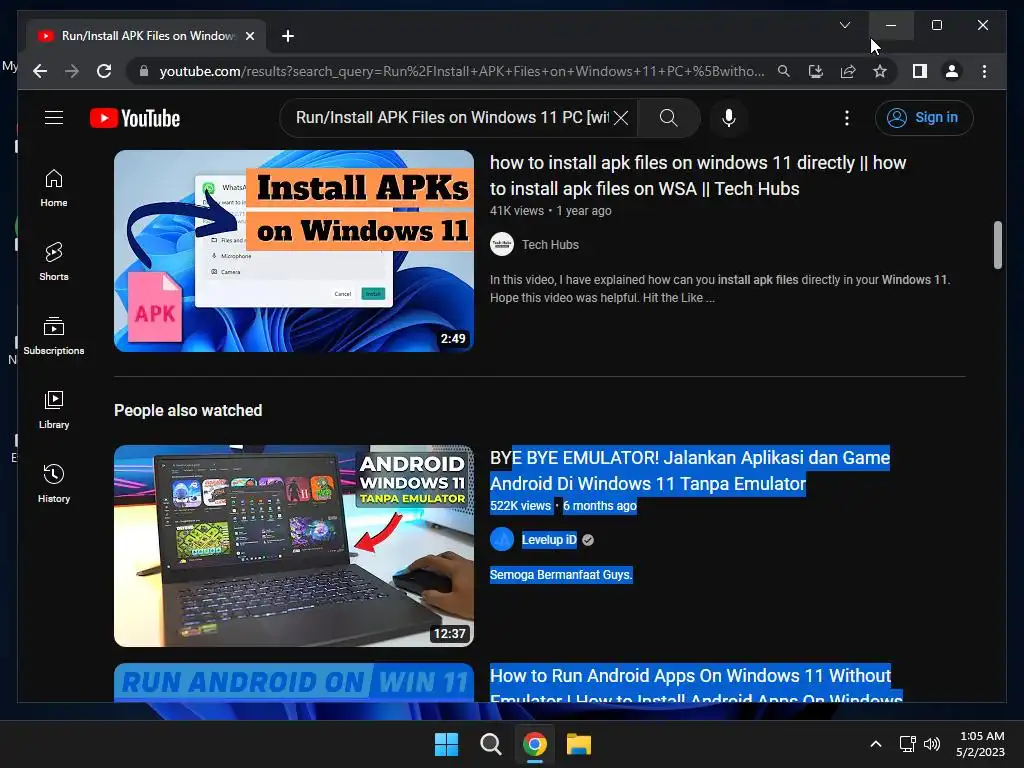Clear the YouTube search box text
1024x768 pixels.
[x=621, y=118]
